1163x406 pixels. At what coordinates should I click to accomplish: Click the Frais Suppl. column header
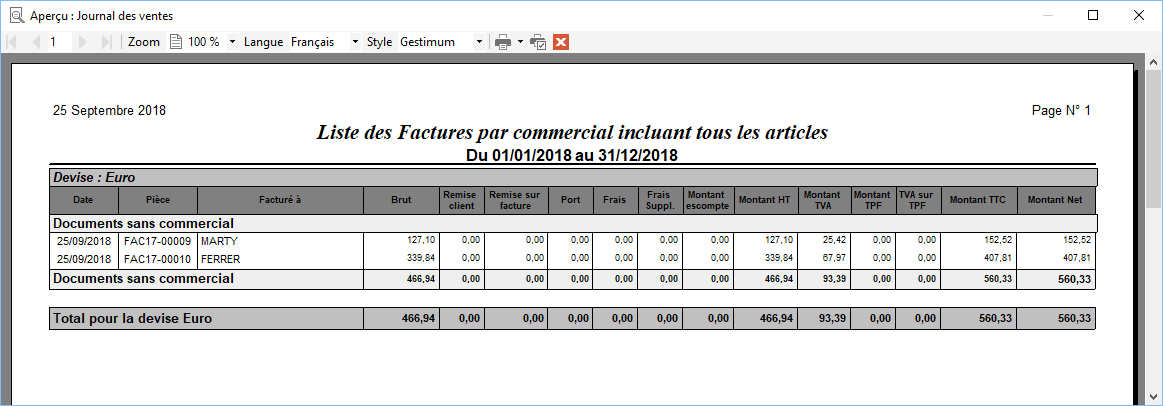coord(660,200)
